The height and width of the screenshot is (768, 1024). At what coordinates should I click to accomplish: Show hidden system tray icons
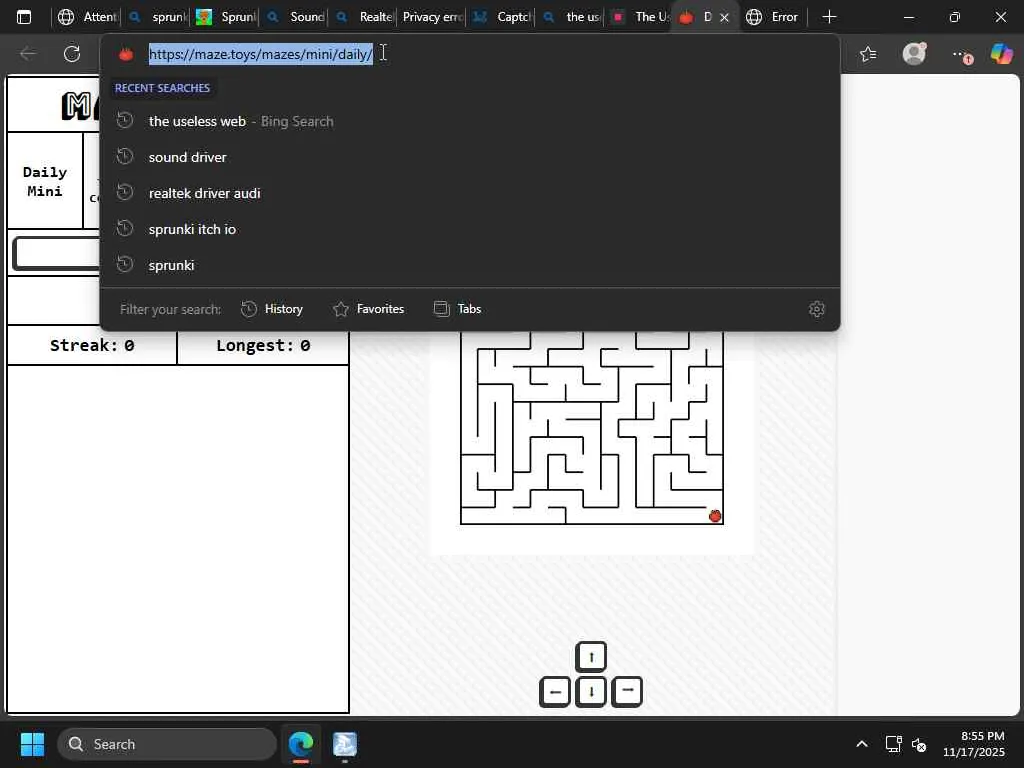[862, 744]
